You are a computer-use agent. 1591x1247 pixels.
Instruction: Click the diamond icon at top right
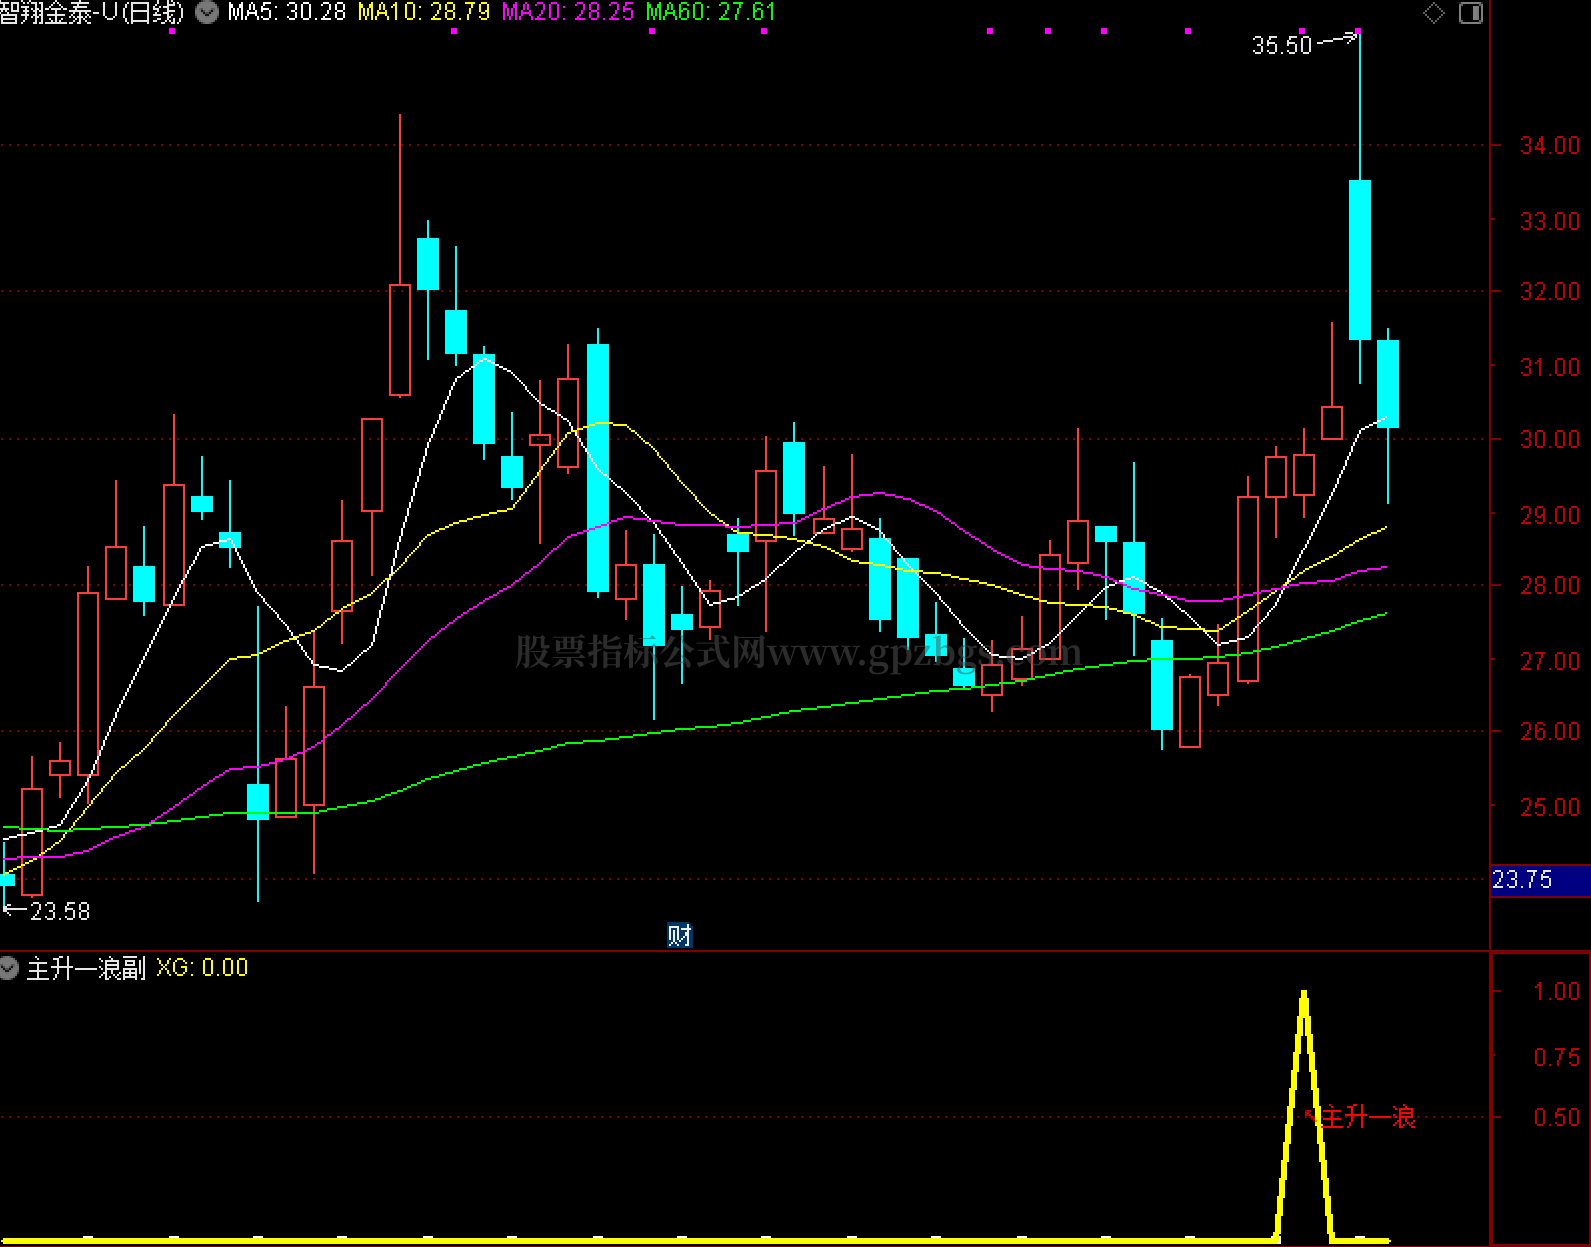(1434, 13)
